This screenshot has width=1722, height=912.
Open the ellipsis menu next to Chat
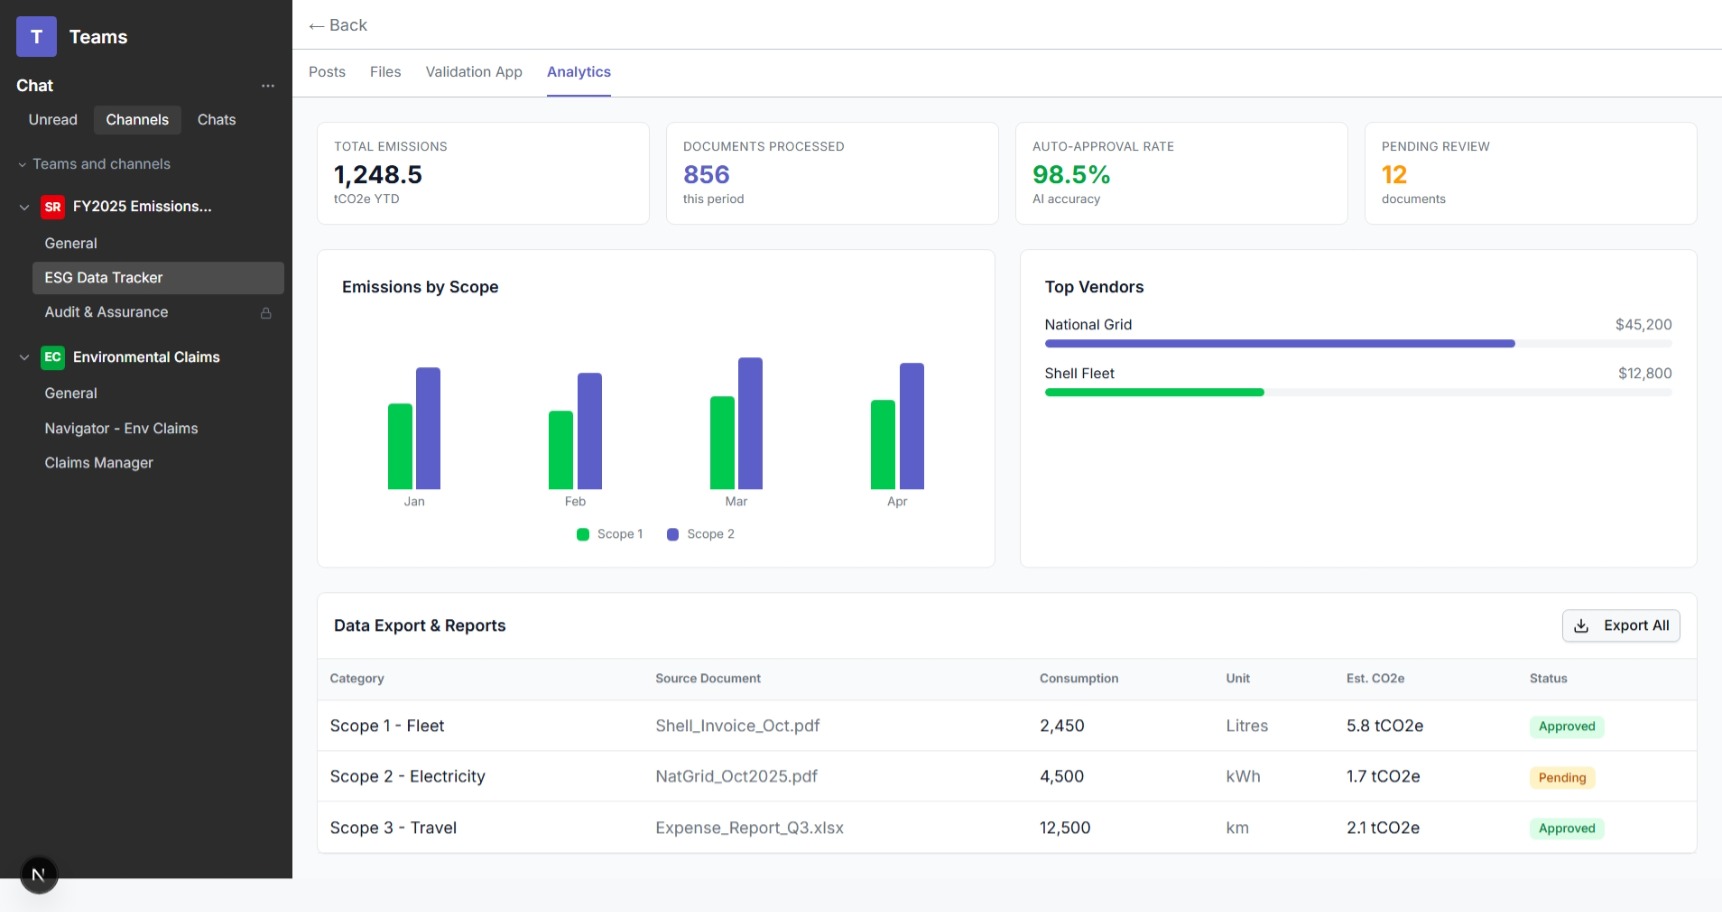[x=267, y=86]
